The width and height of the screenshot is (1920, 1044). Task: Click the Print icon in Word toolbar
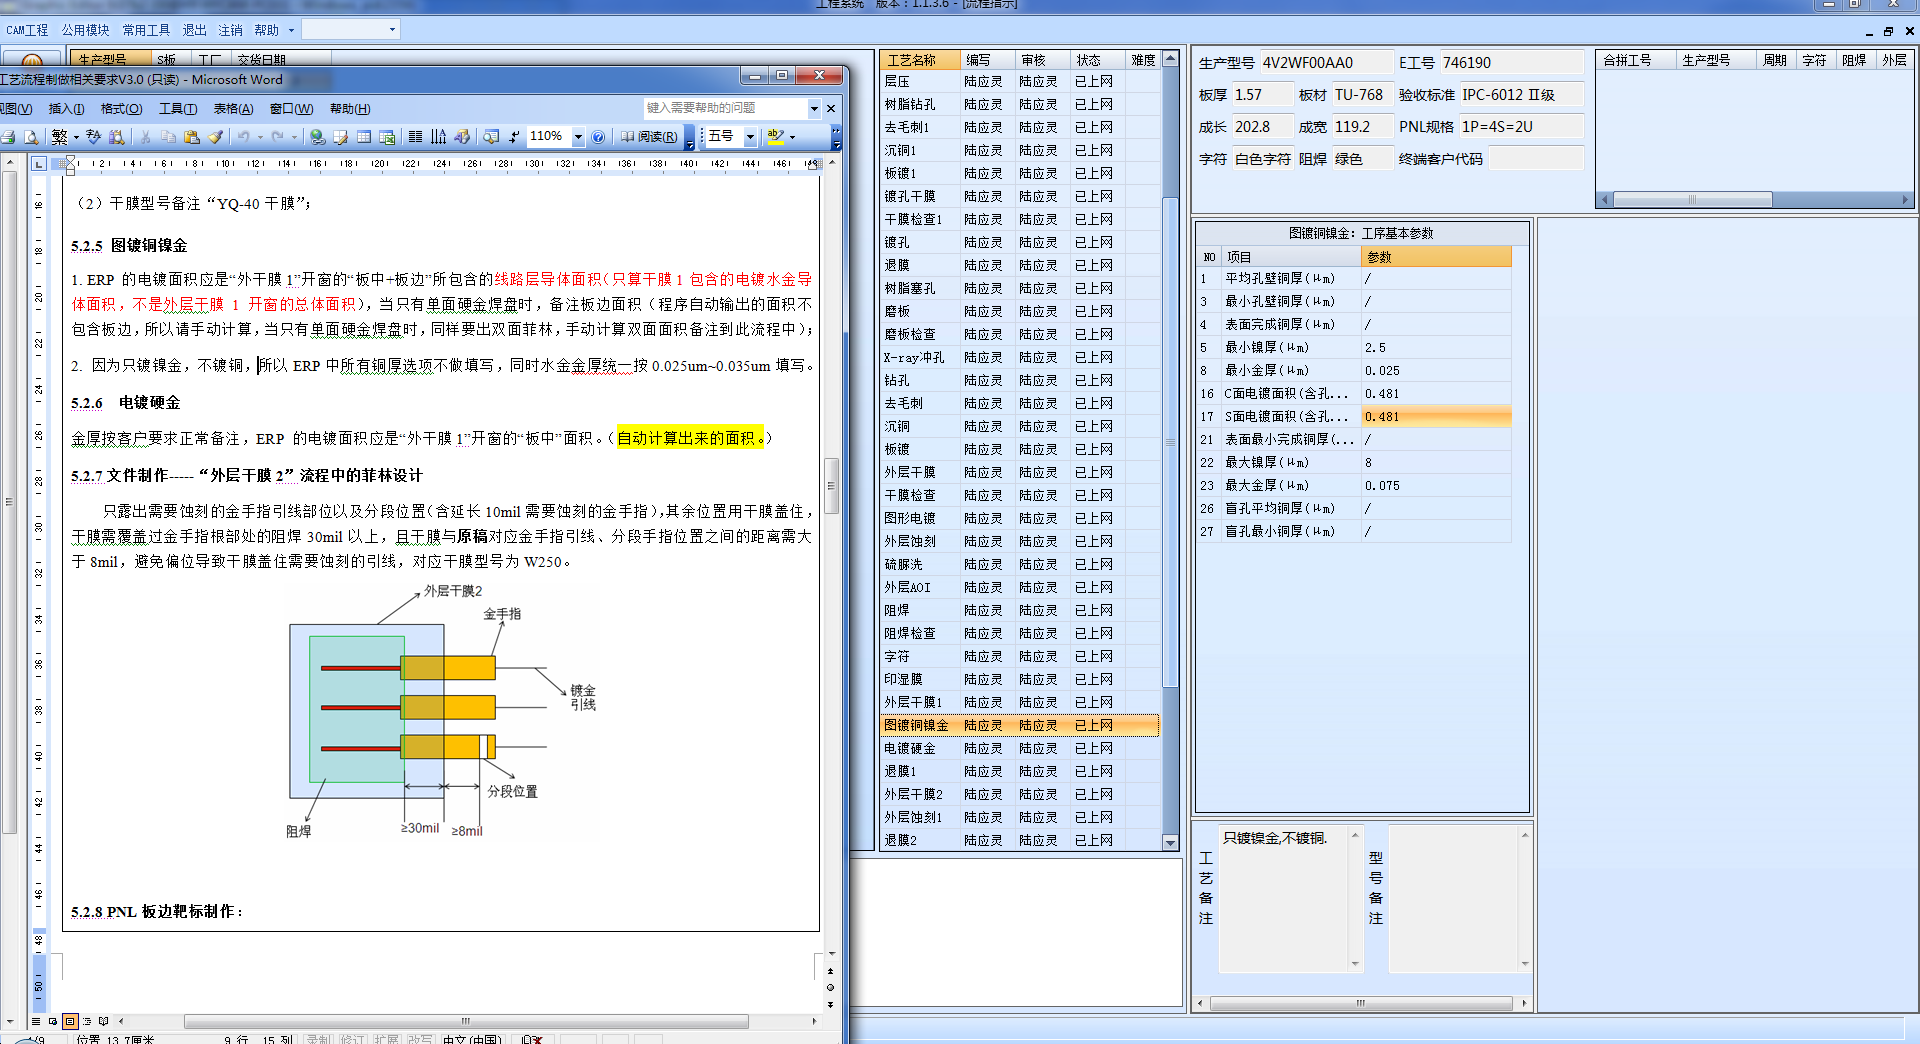[9, 137]
